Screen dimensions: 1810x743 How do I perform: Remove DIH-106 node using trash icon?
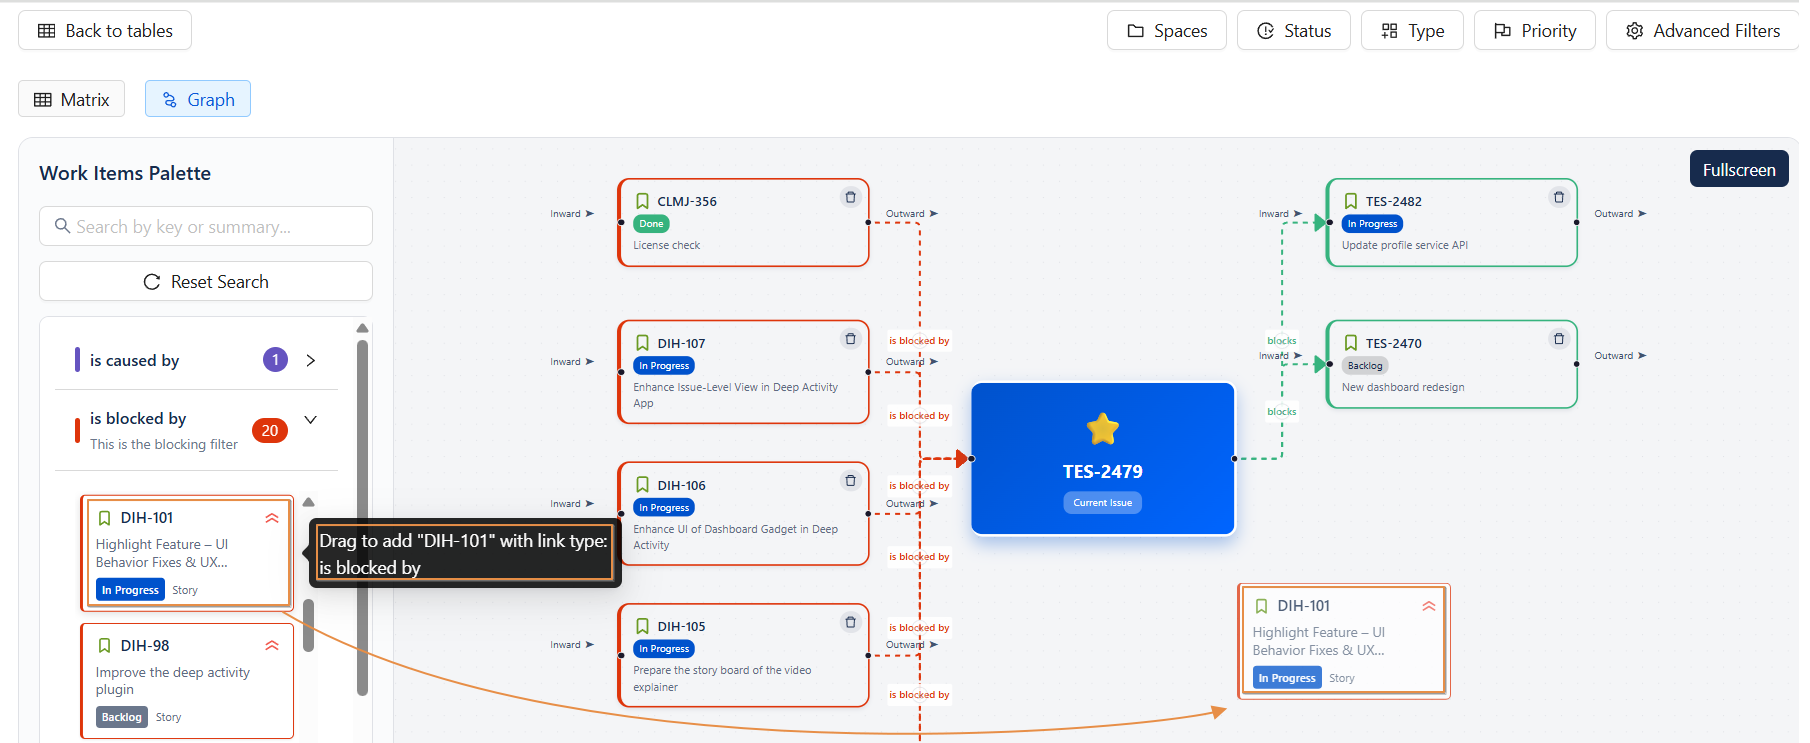pyautogui.click(x=850, y=481)
